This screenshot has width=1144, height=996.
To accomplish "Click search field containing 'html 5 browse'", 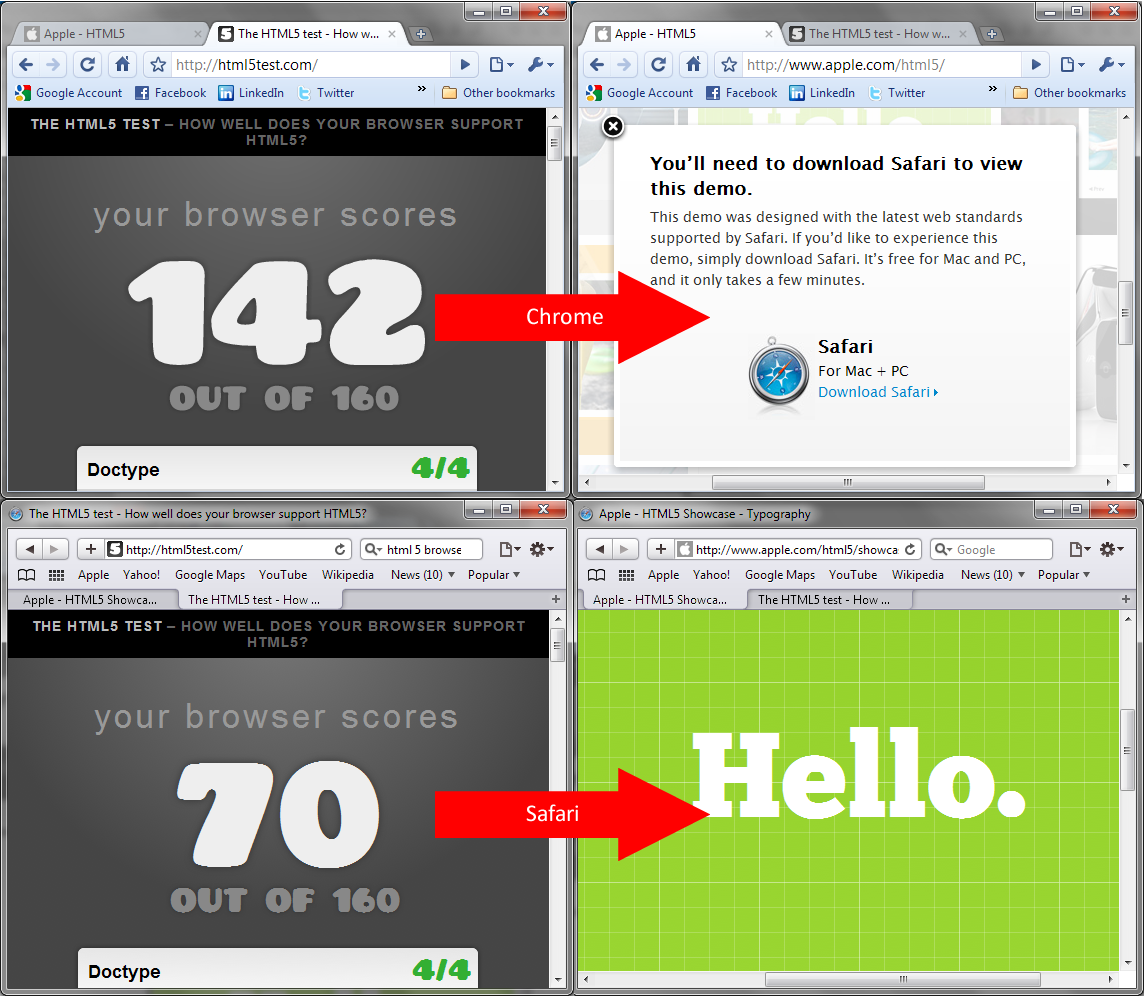I will (x=422, y=549).
